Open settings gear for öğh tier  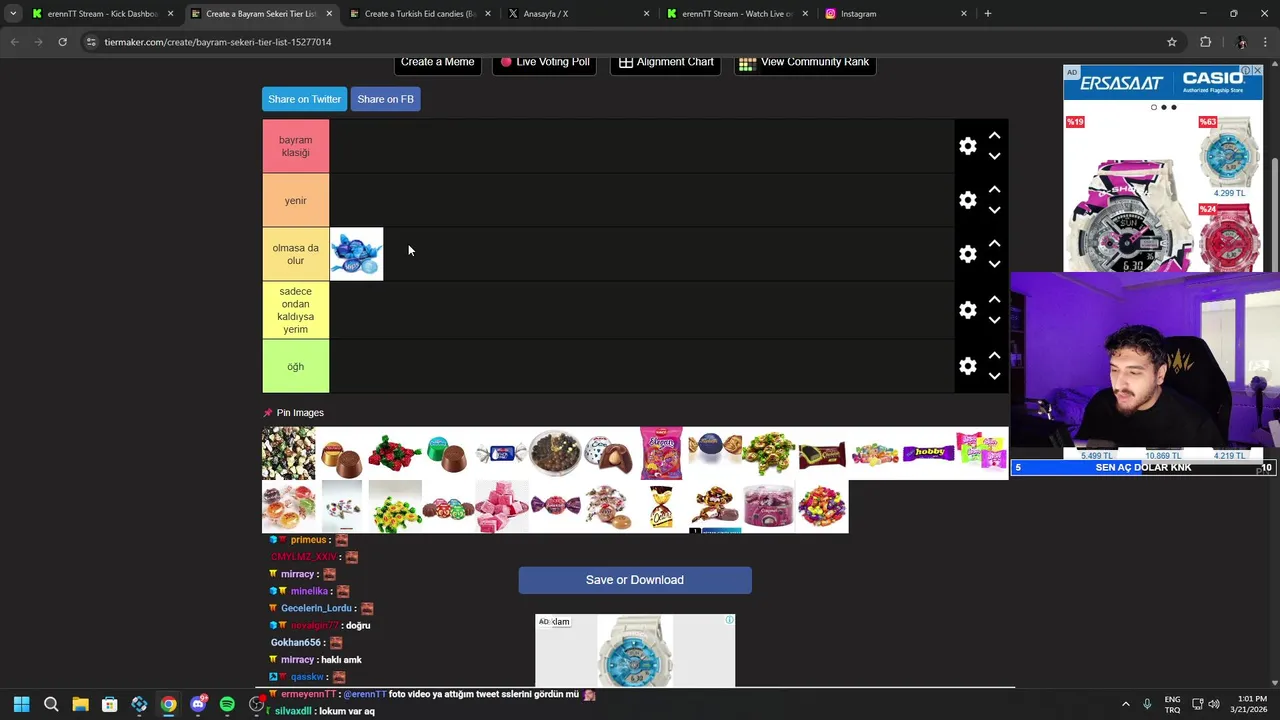pyautogui.click(x=968, y=366)
